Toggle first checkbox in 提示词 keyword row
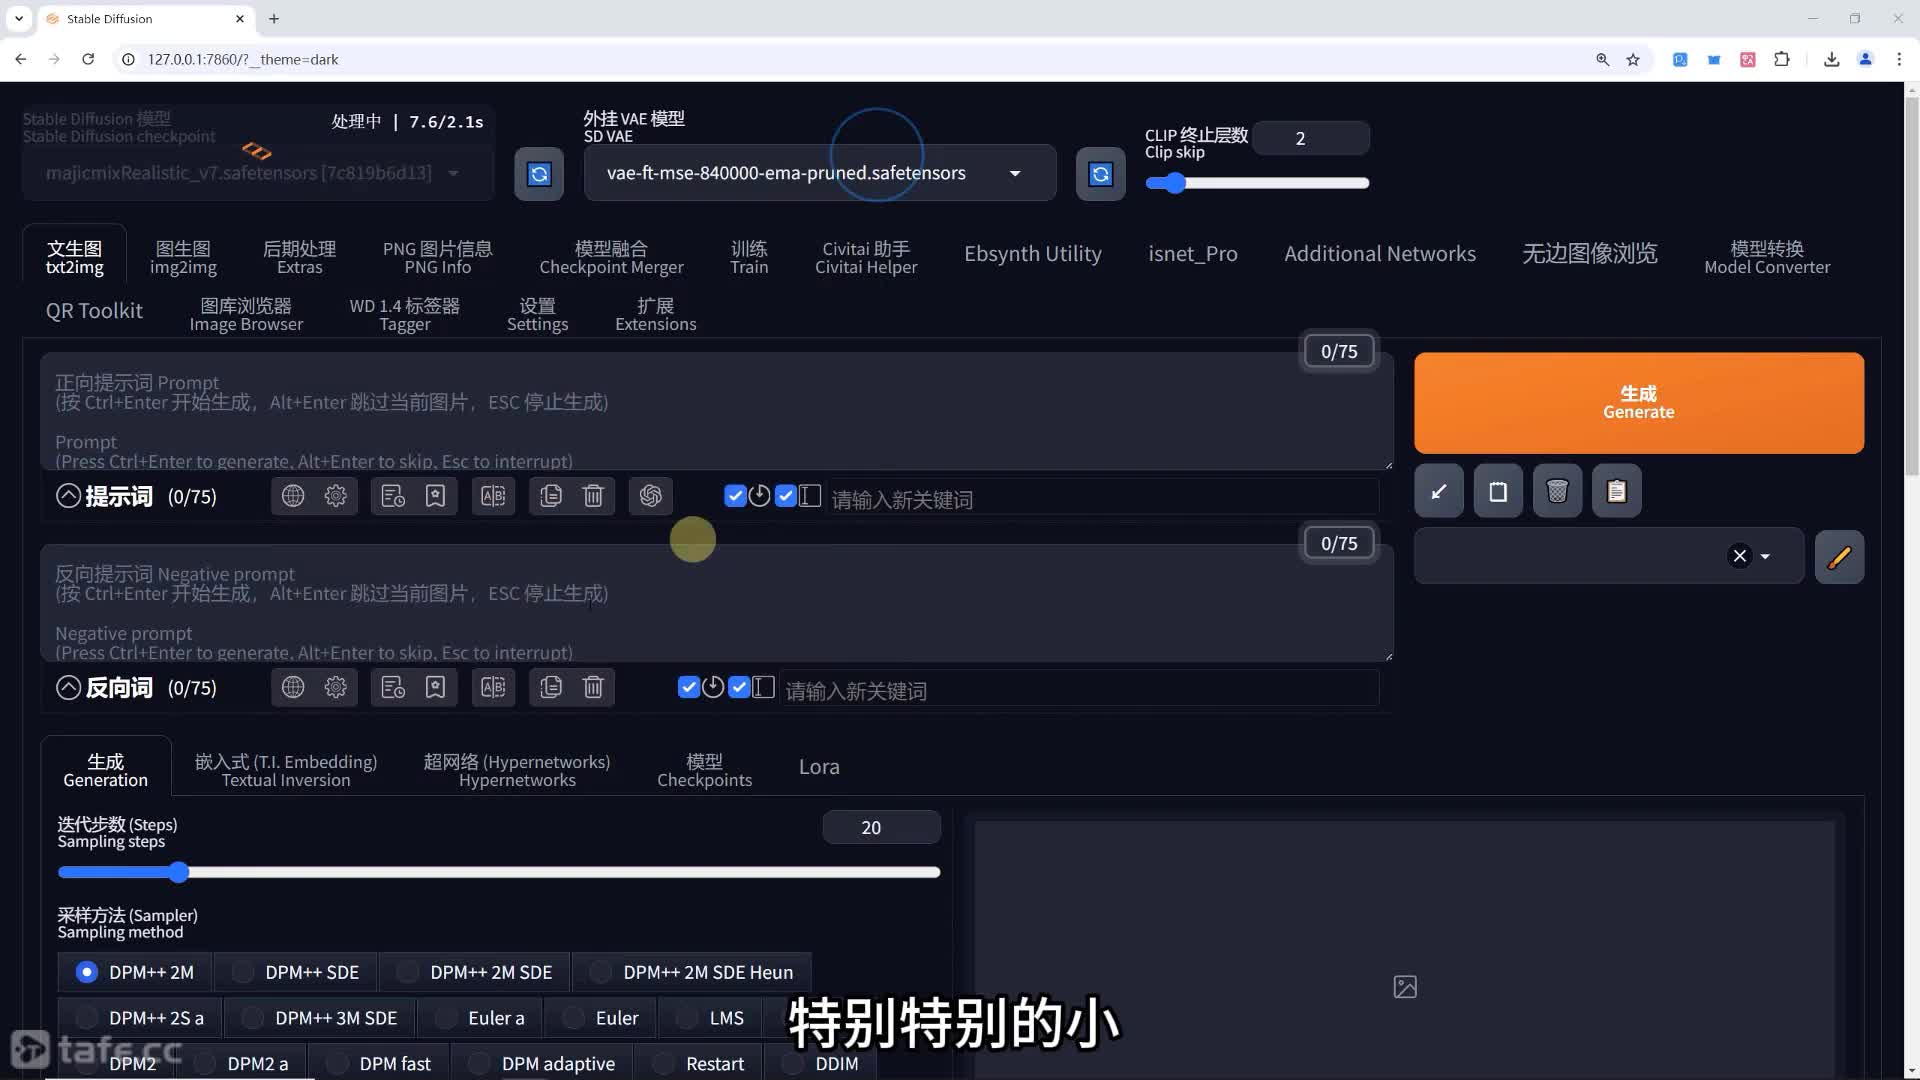 [x=735, y=496]
